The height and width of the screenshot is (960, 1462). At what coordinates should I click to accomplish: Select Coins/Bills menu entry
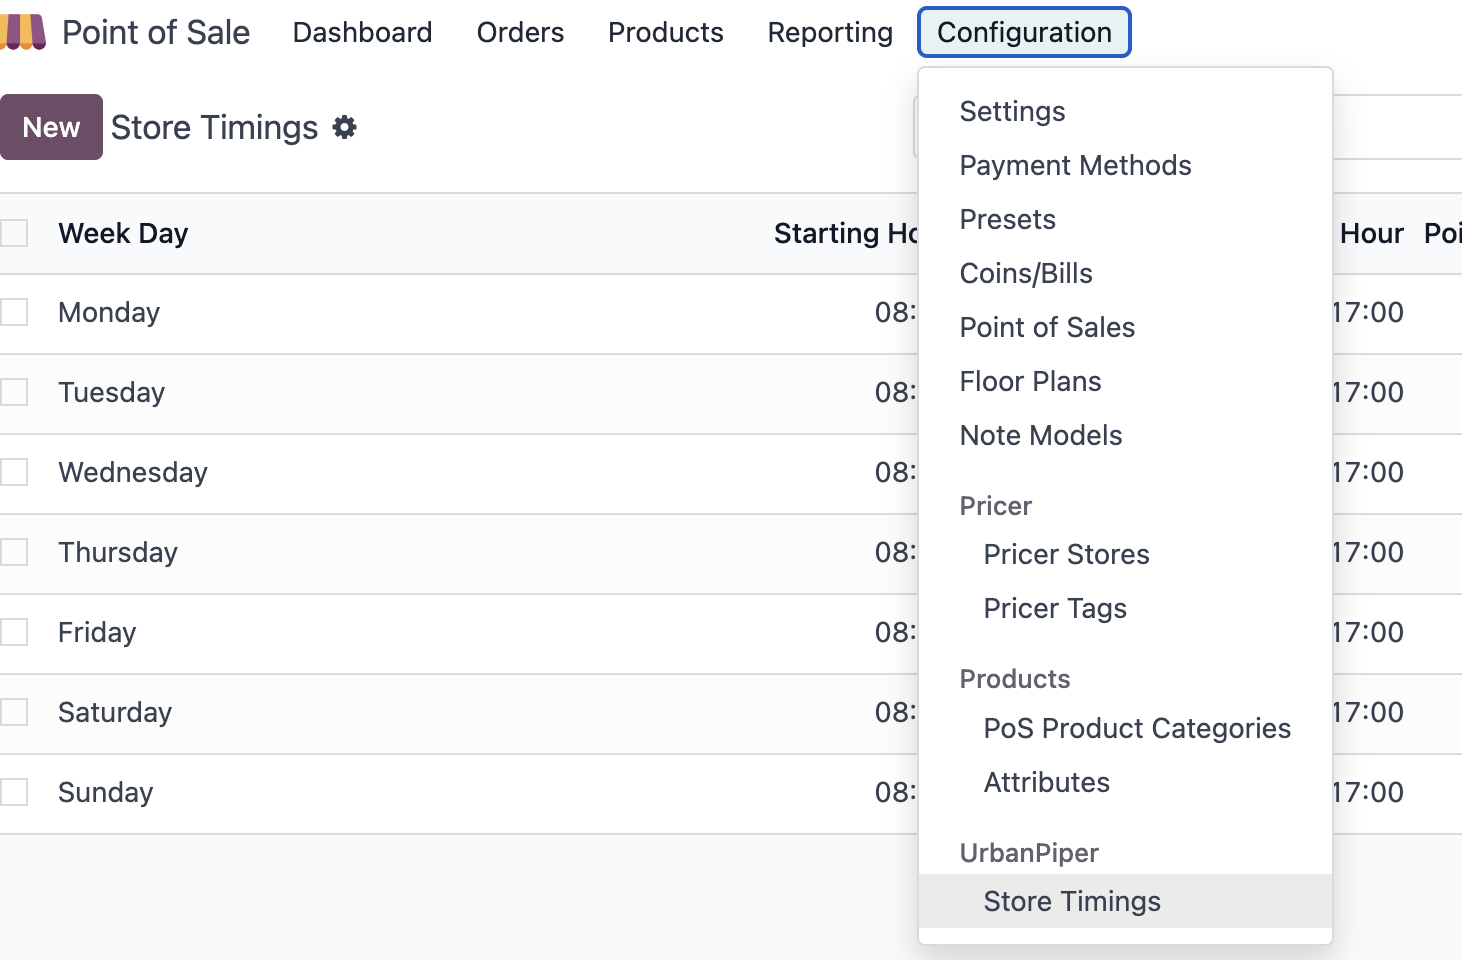pos(1125,273)
